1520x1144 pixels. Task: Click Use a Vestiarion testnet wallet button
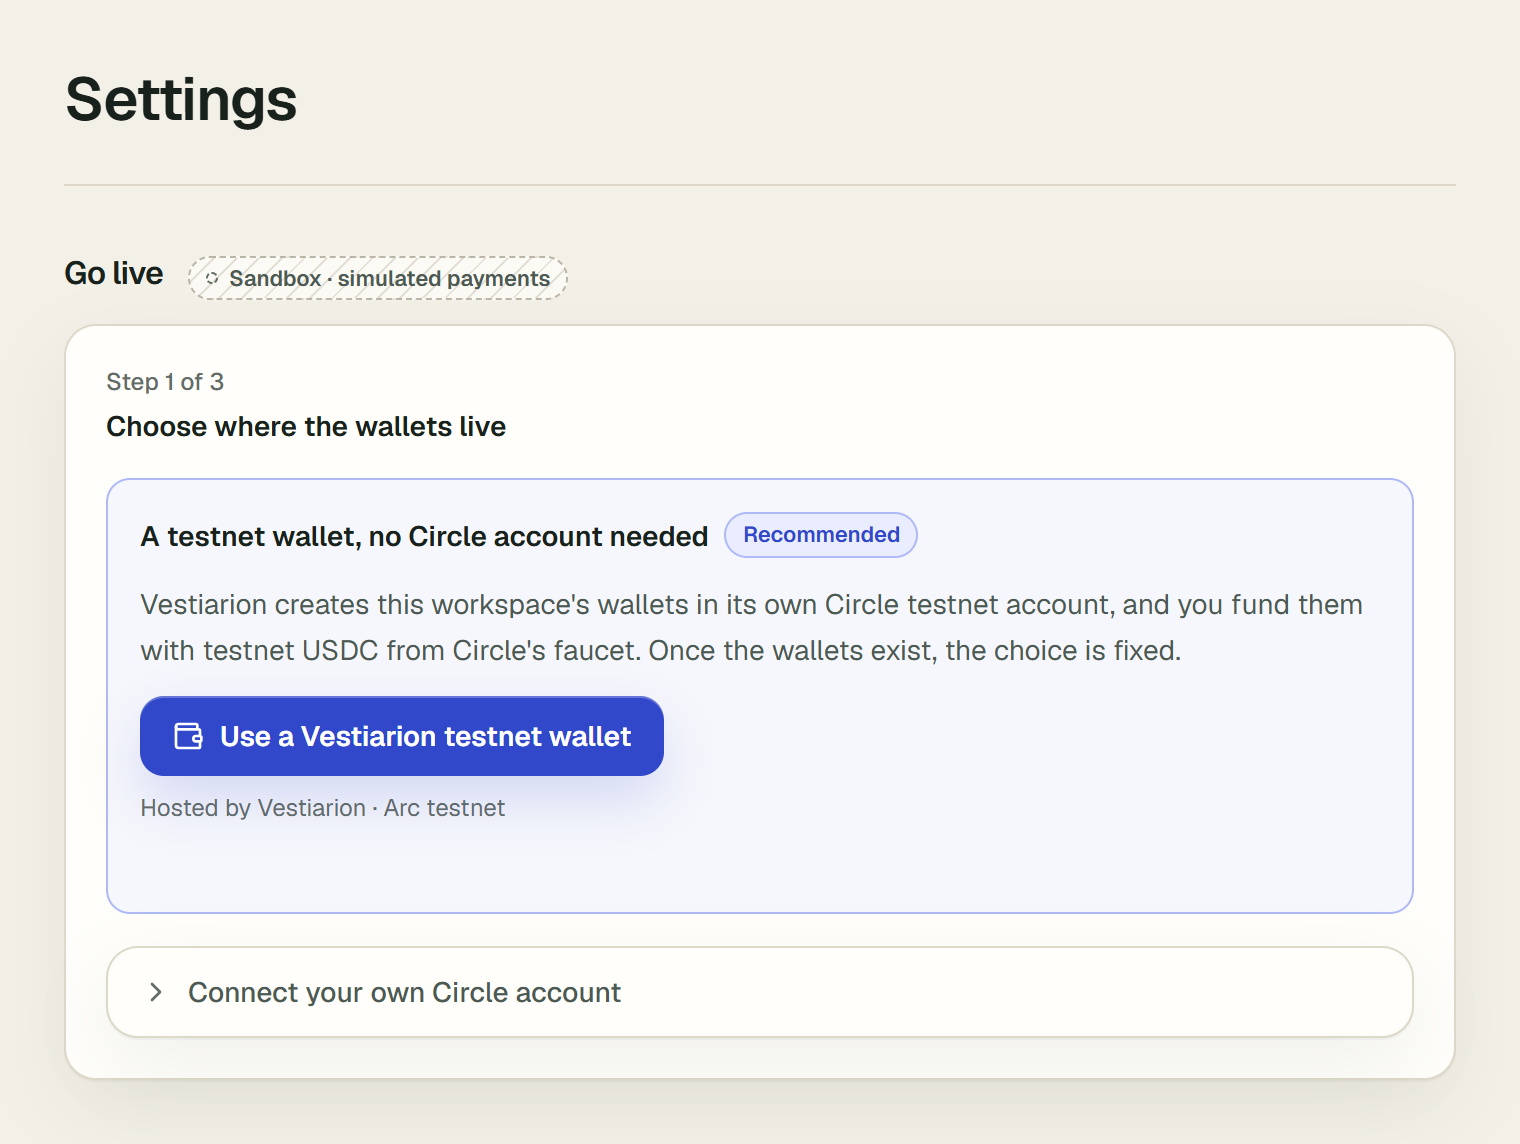point(402,736)
